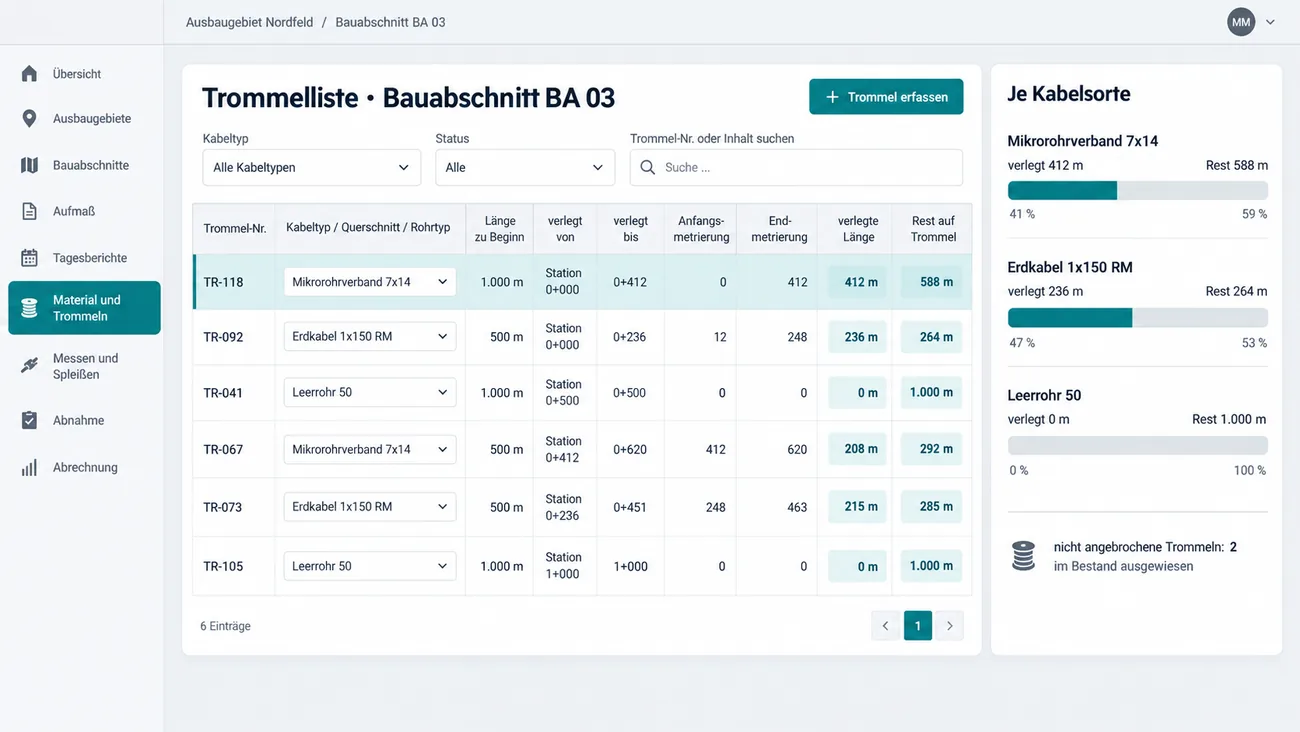Viewport: 1300px width, 732px height.
Task: Open cable type dropdown for TR-105
Action: click(370, 566)
